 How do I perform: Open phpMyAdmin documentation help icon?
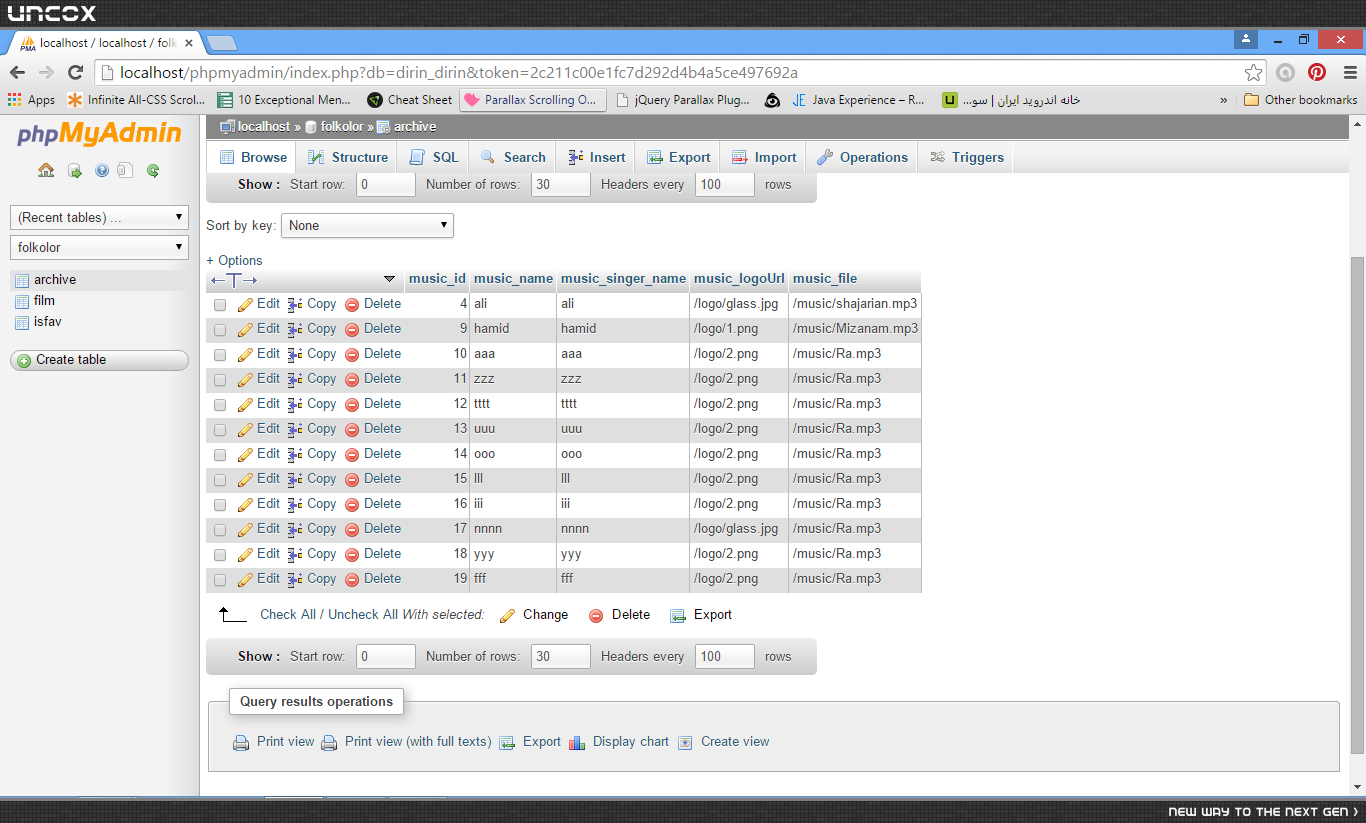(x=101, y=170)
